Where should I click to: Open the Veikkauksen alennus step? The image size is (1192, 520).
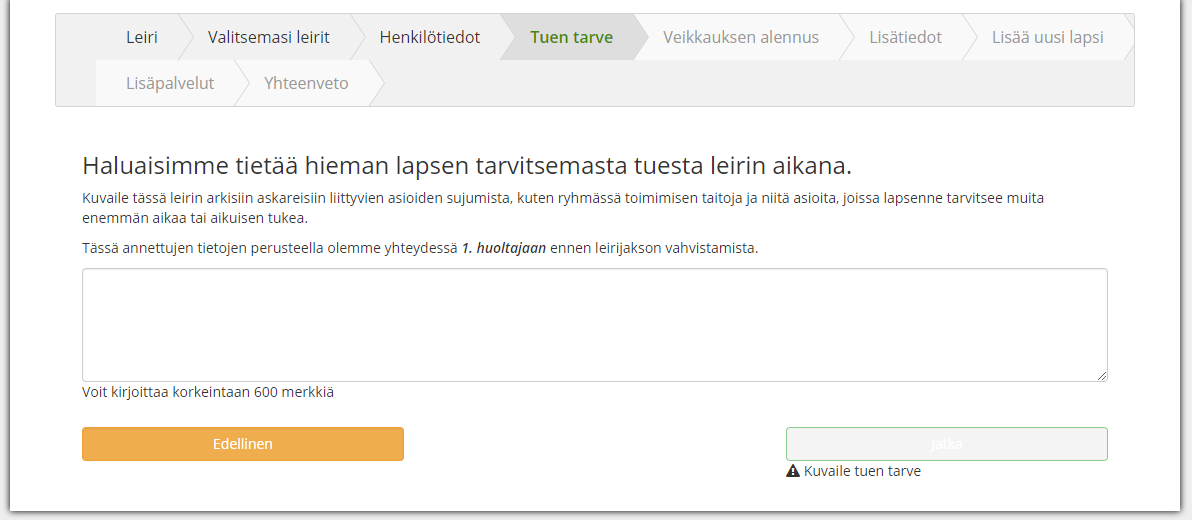click(x=740, y=37)
